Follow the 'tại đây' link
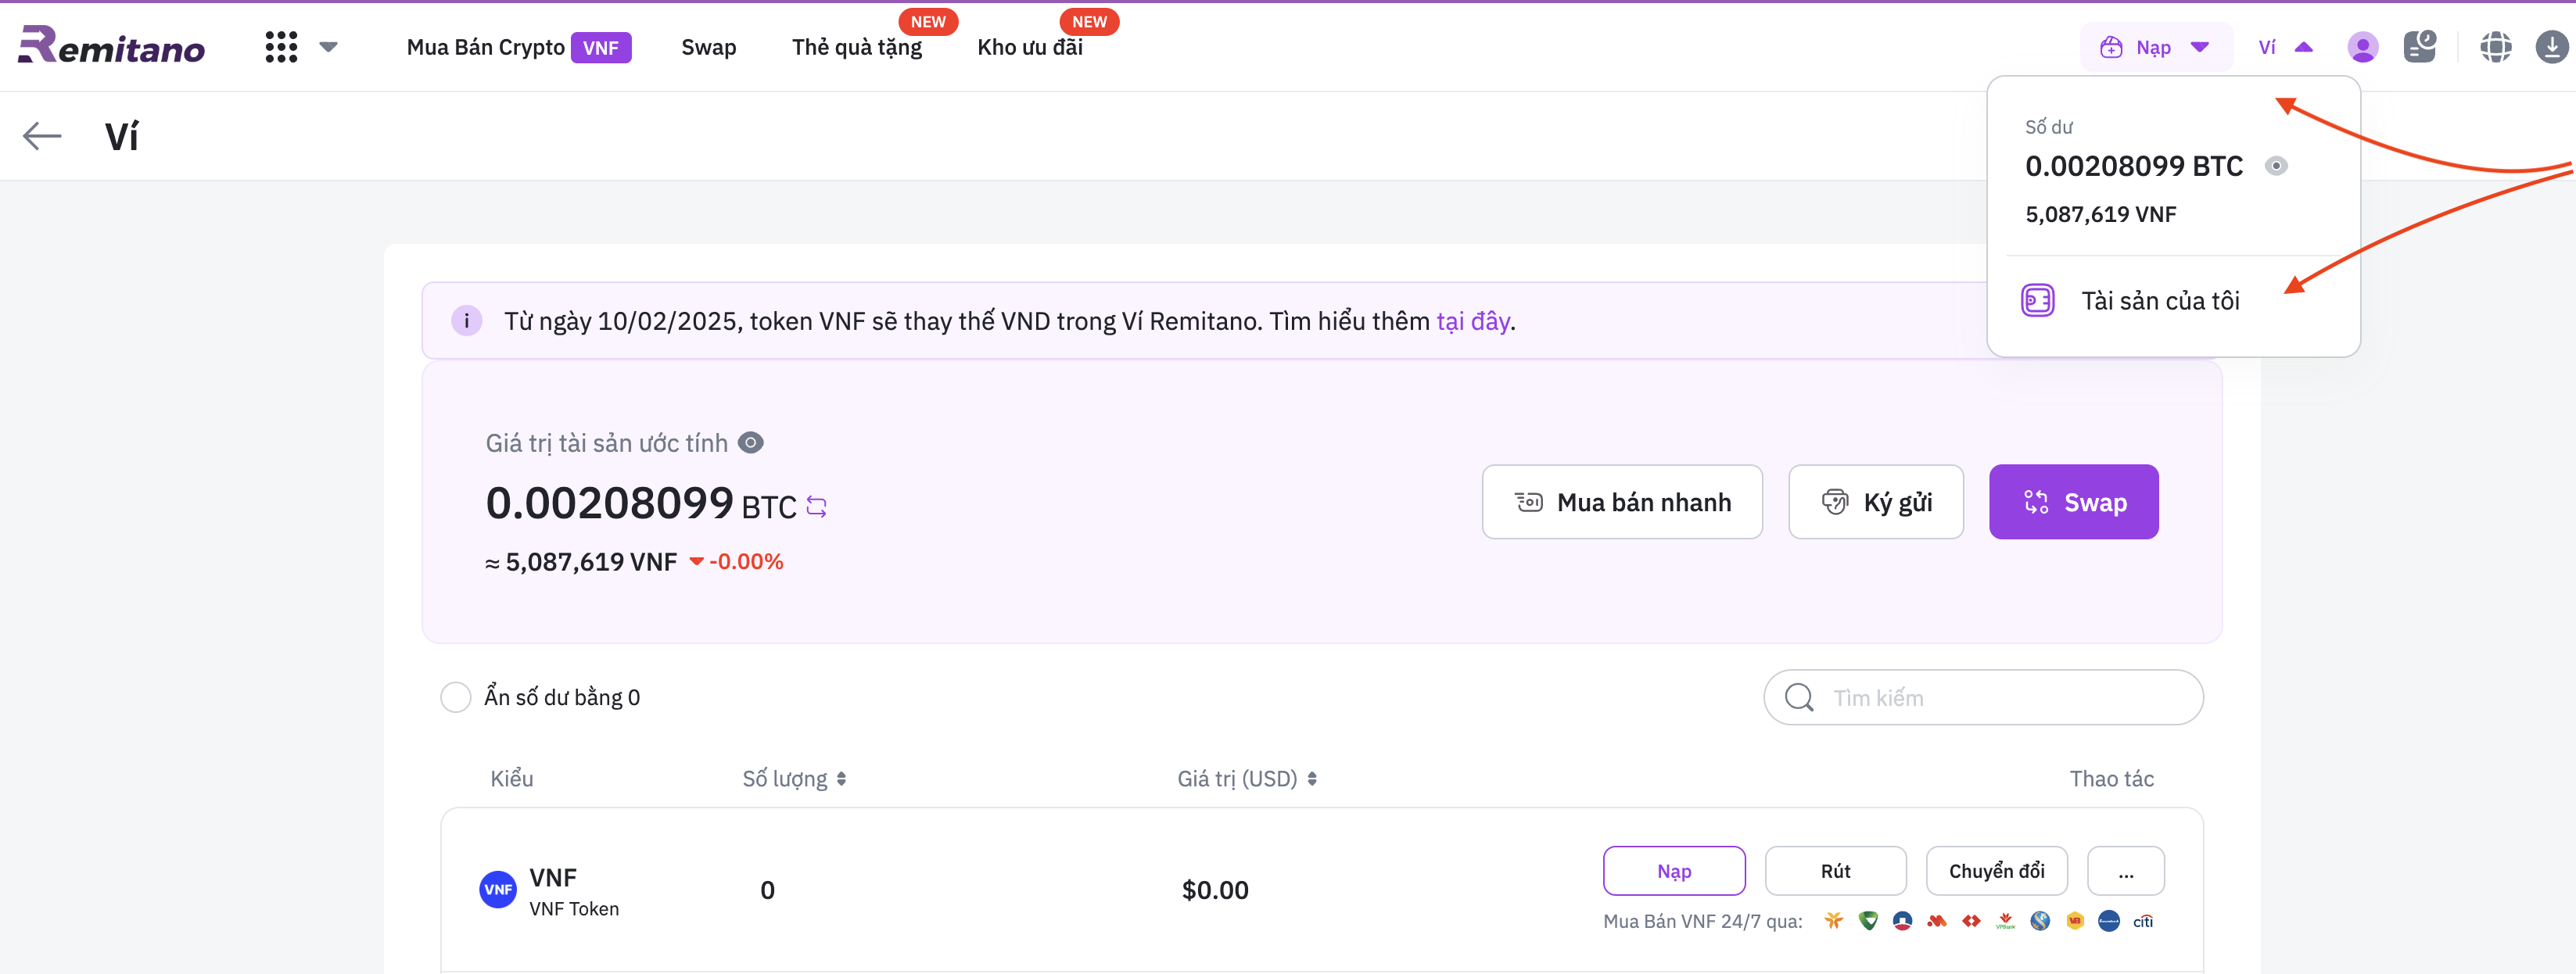Screen dimensions: 2576x974 [x=1472, y=321]
